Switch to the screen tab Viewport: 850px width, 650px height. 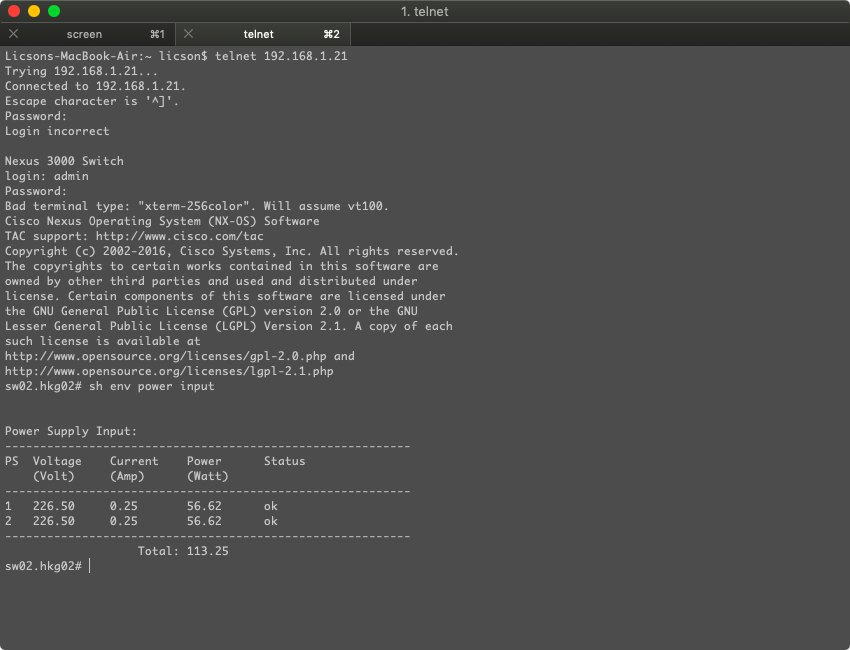click(87, 34)
